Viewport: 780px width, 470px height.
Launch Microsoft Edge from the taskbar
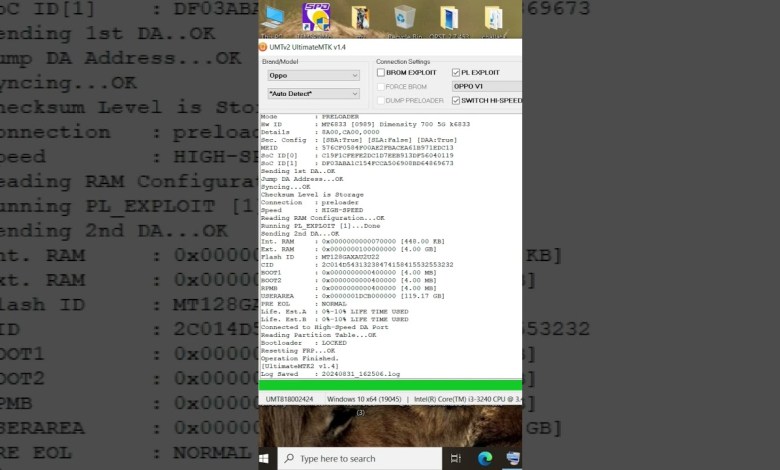click(485, 458)
